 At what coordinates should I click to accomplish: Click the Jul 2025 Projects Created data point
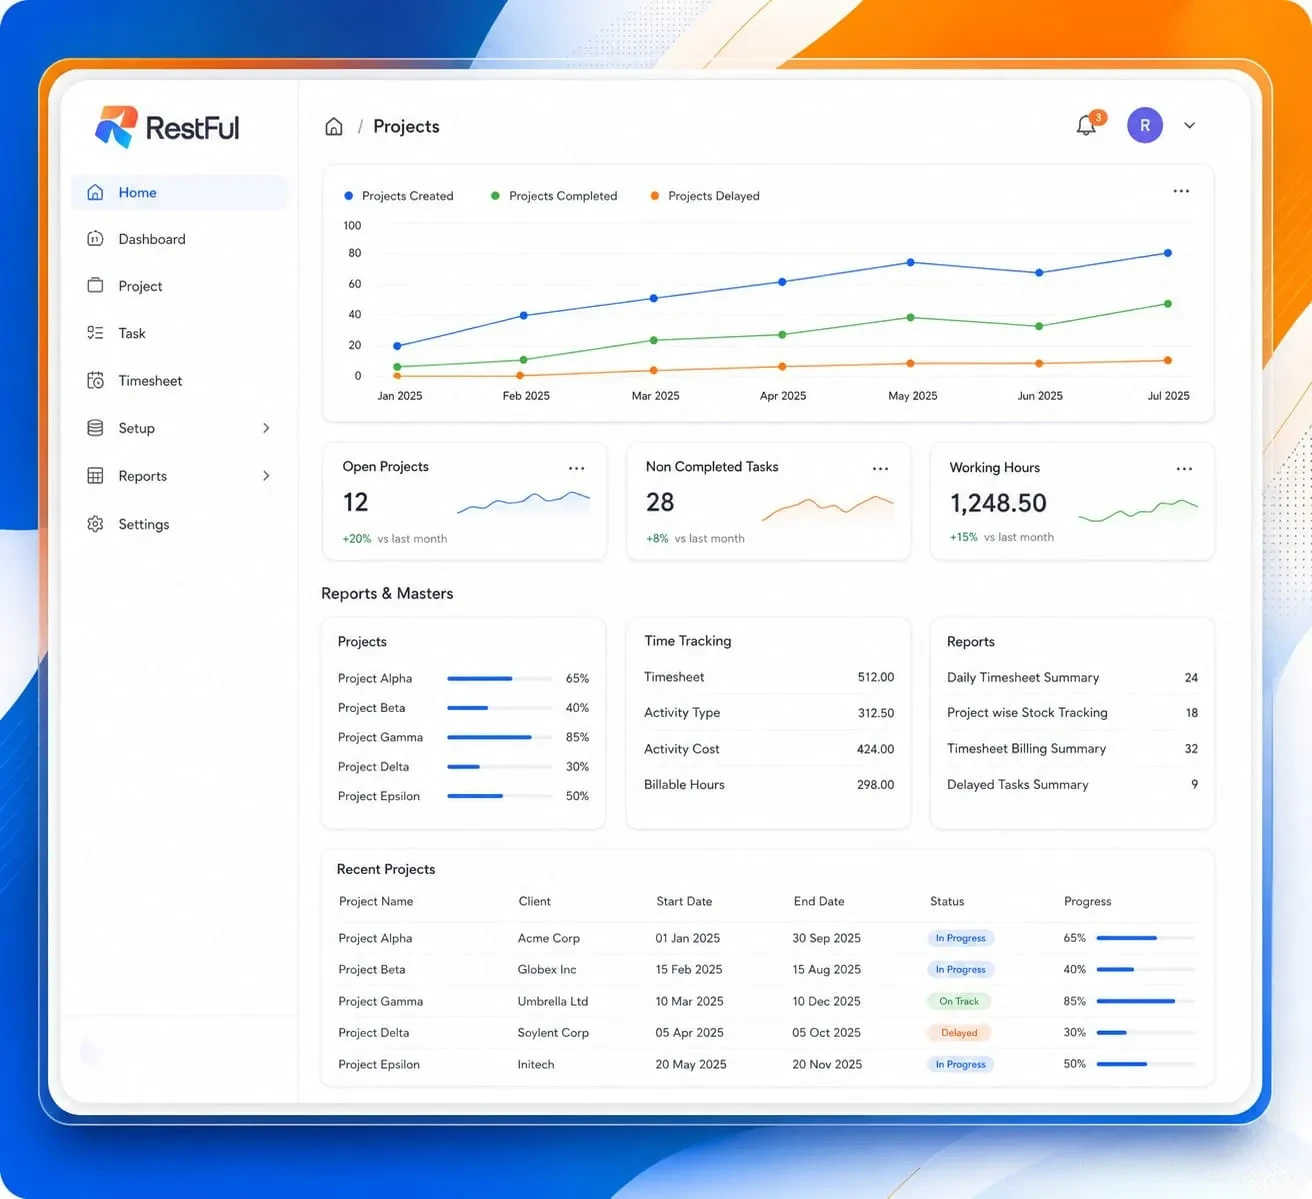(x=1167, y=253)
